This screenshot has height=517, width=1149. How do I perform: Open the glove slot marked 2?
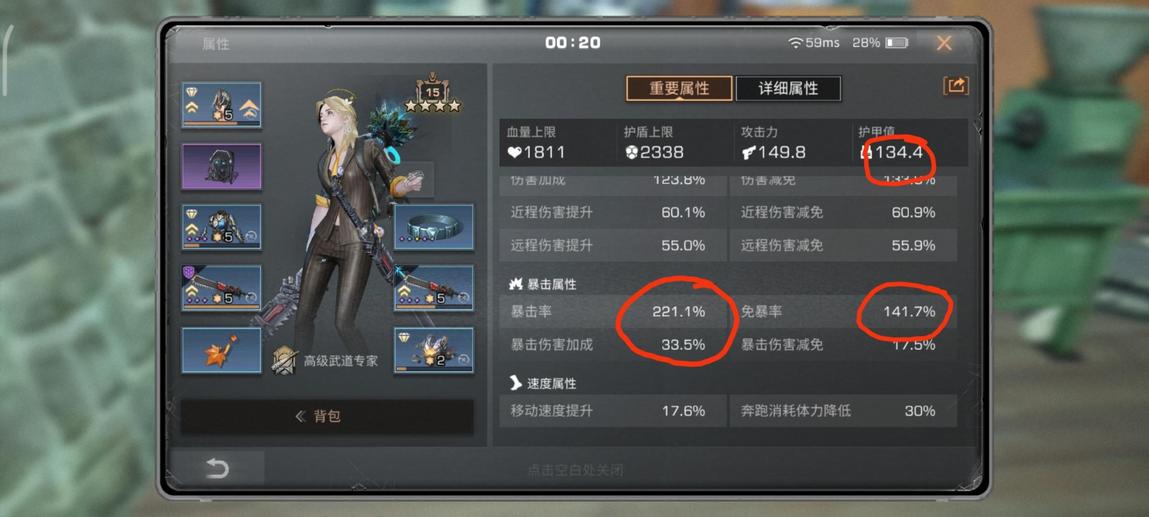434,350
